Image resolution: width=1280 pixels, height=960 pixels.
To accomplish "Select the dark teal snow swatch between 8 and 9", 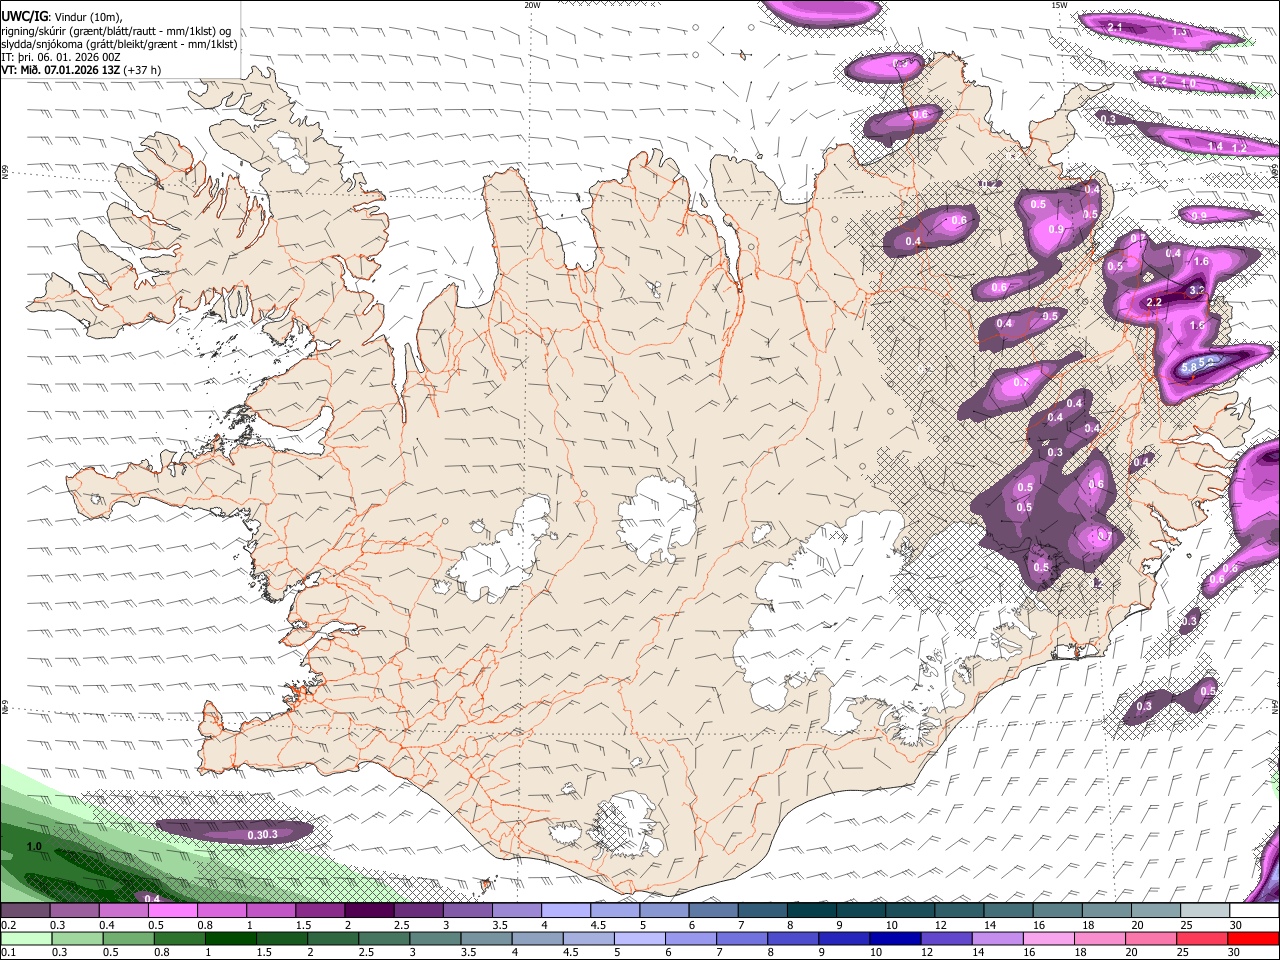I will [812, 911].
